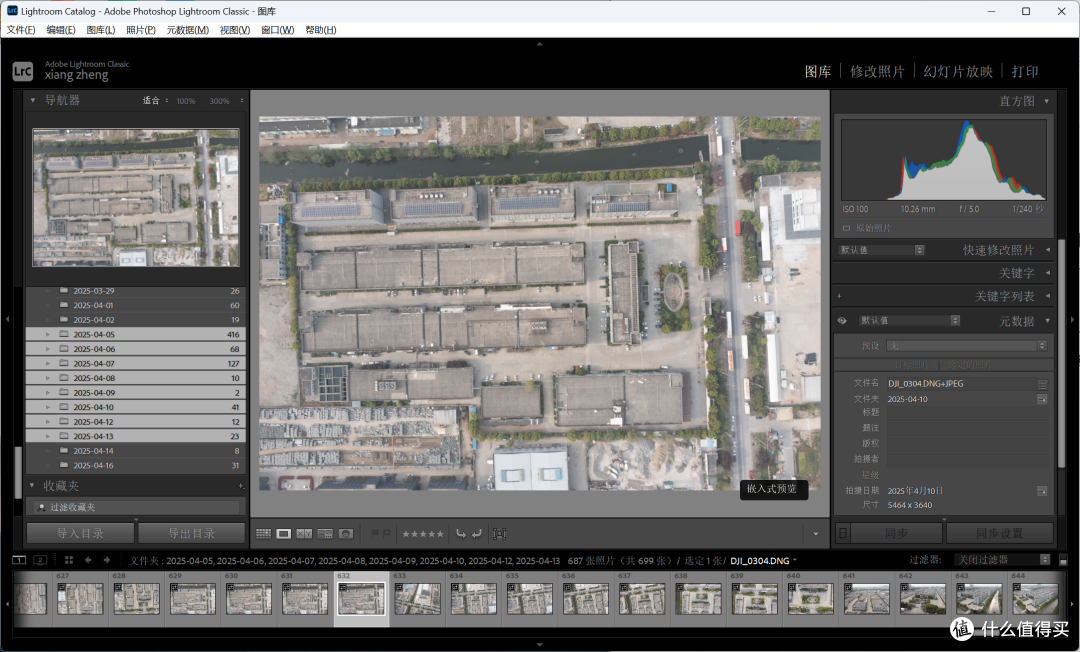Expand the 关键字 panel
Viewport: 1080px width, 652px height.
click(x=1048, y=273)
